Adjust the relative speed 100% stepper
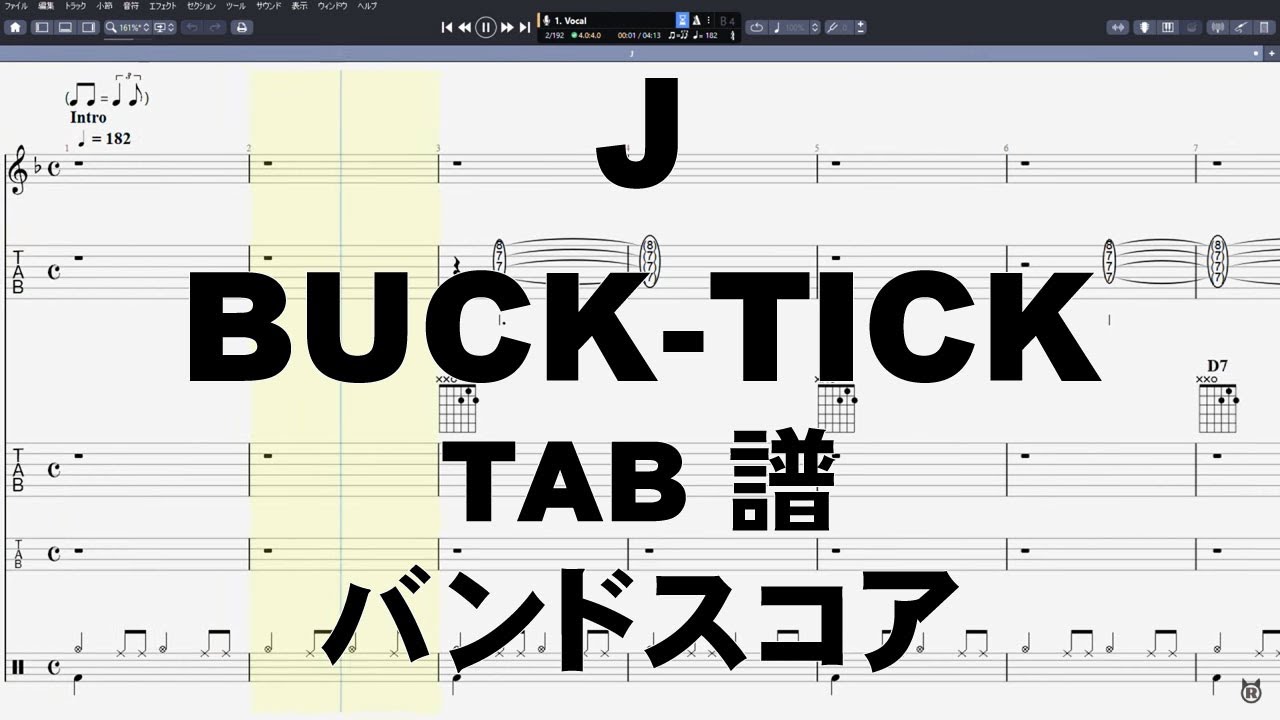 [x=815, y=28]
